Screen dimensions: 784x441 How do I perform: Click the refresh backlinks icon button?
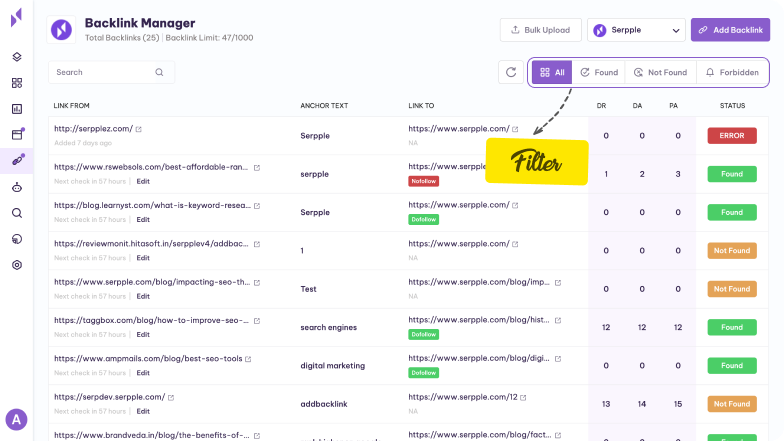[510, 72]
